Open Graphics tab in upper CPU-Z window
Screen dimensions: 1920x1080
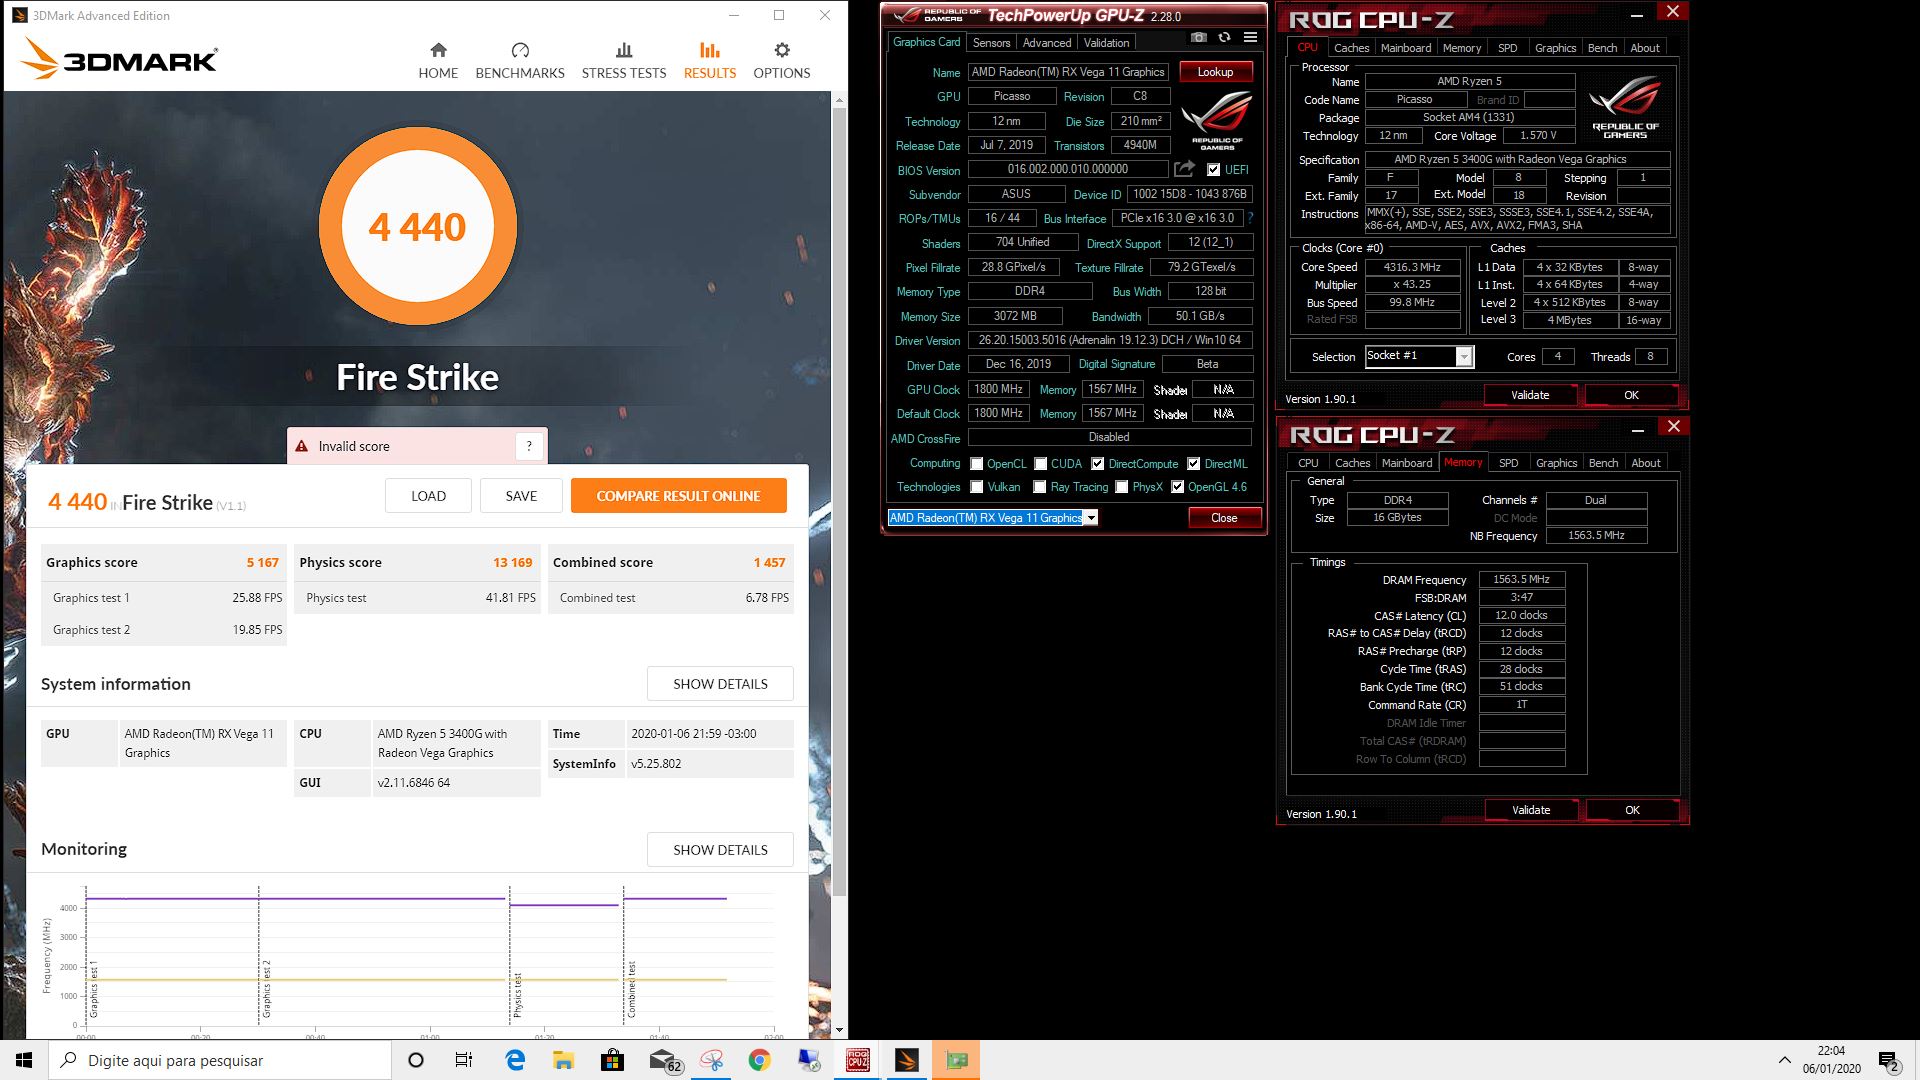click(1555, 48)
